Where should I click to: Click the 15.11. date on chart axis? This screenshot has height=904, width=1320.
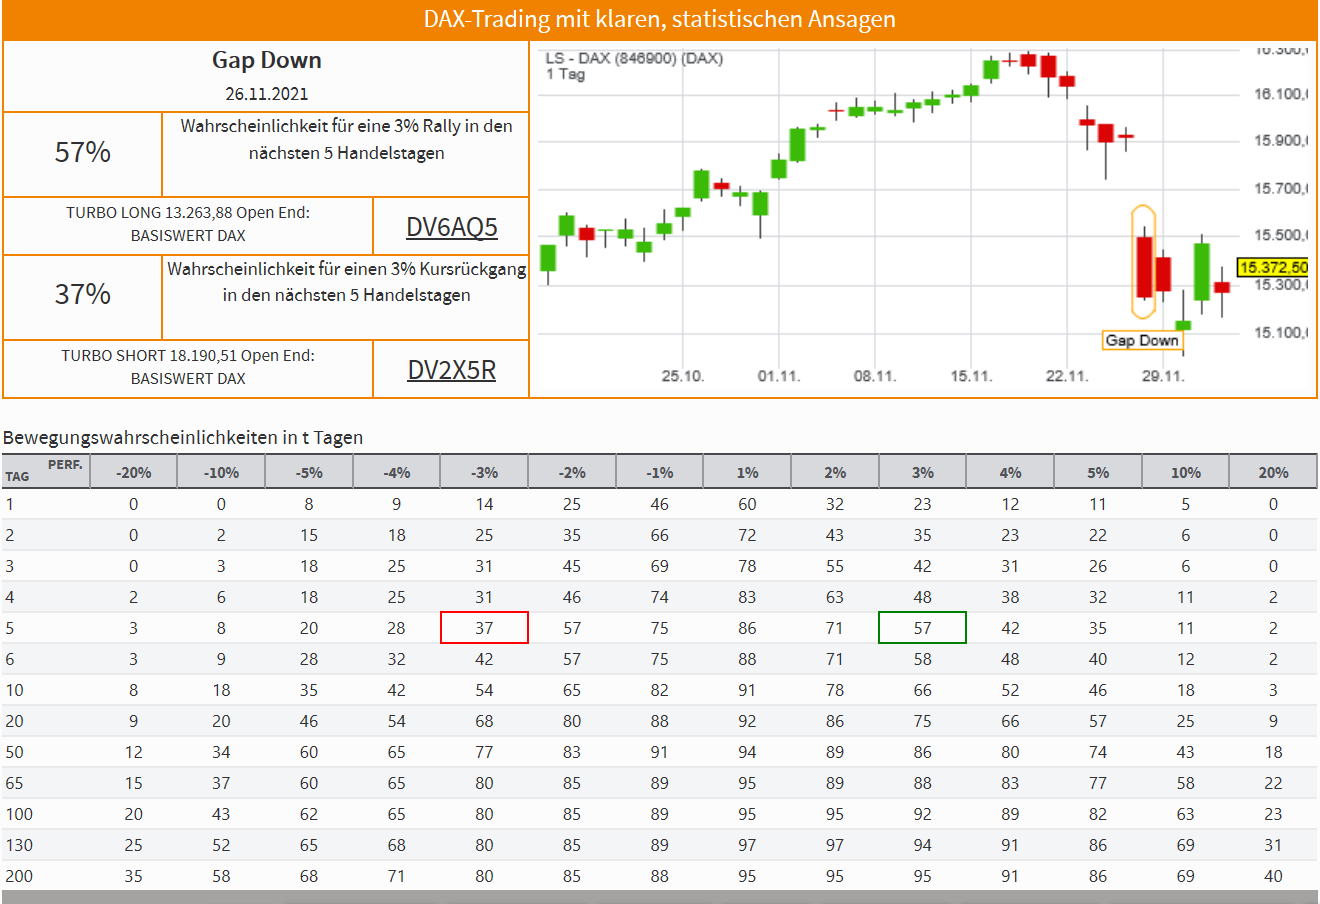pyautogui.click(x=971, y=376)
